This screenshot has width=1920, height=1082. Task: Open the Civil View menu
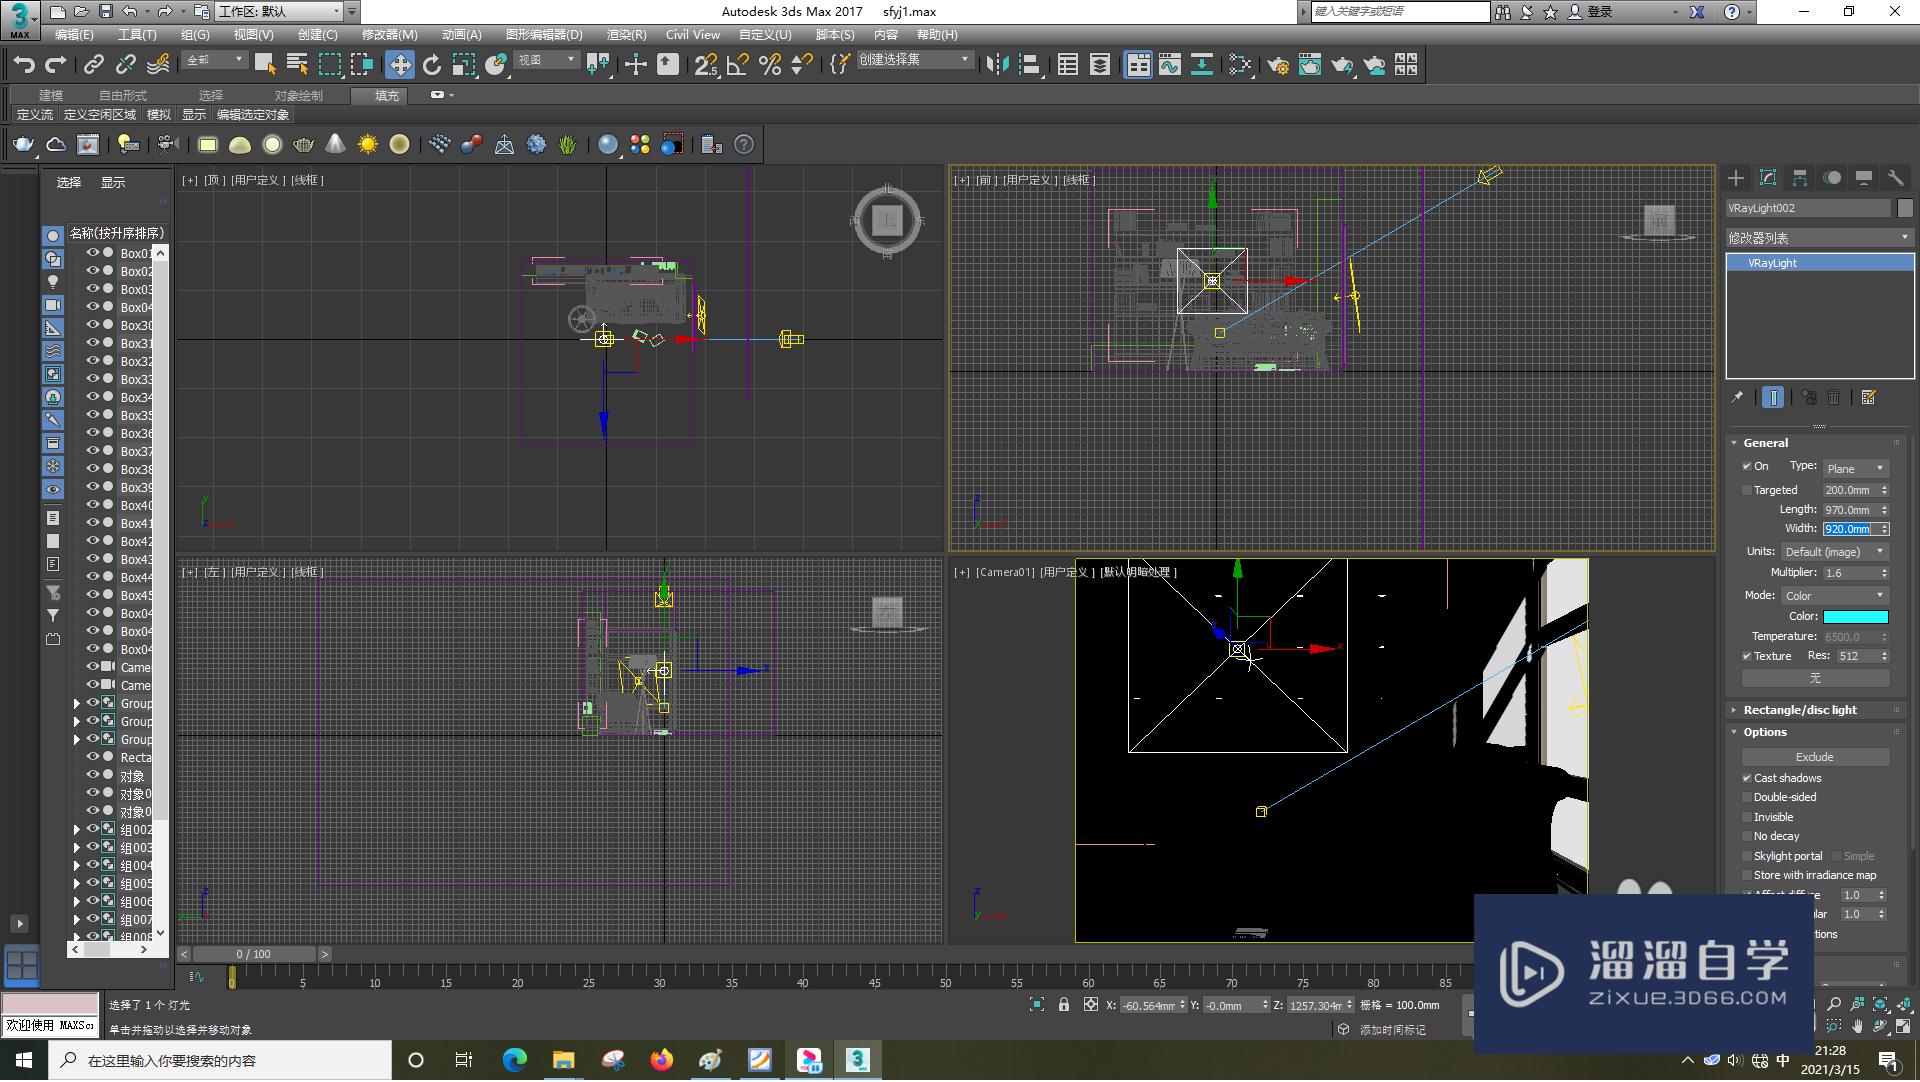tap(692, 34)
